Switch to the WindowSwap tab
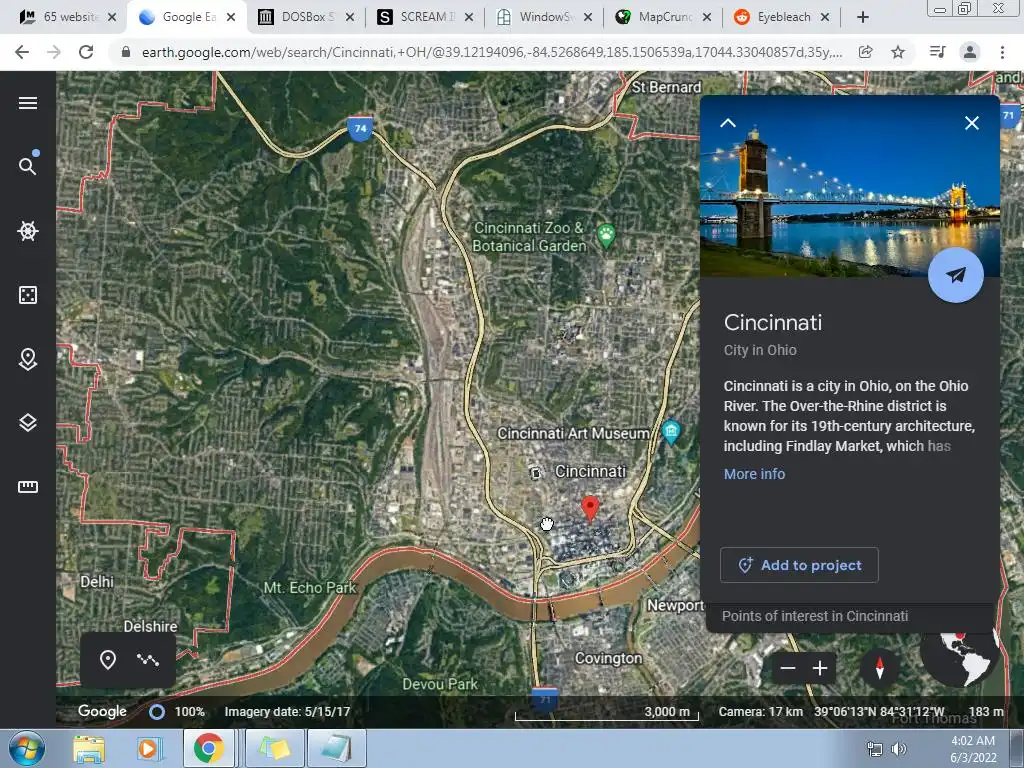Image resolution: width=1024 pixels, height=768 pixels. tap(543, 17)
